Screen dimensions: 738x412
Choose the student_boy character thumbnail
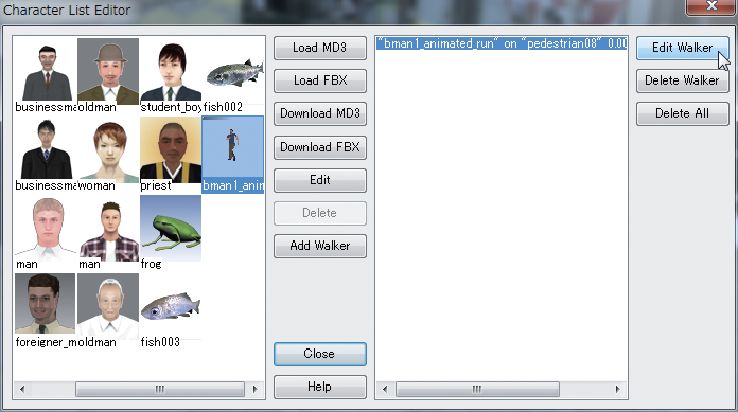[170, 71]
